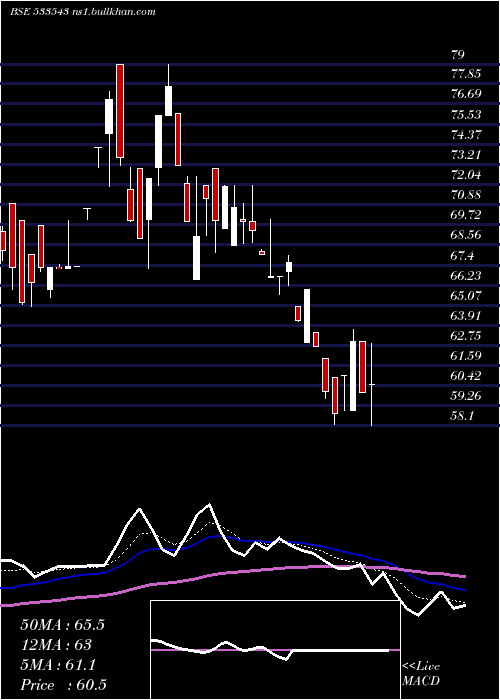Click the 72.04 price axis label
Image resolution: width=500 pixels, height=700 pixels.
(466, 175)
